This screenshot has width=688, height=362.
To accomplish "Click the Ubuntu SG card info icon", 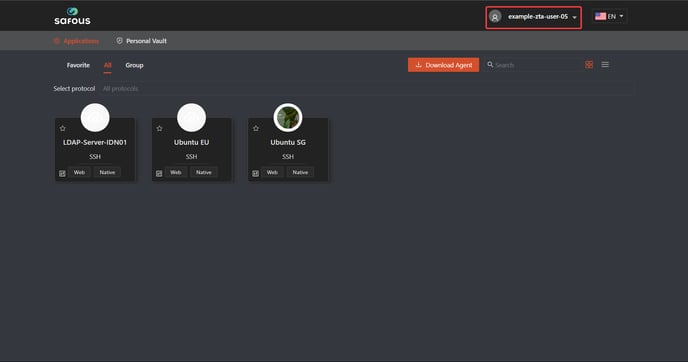I will tap(255, 174).
